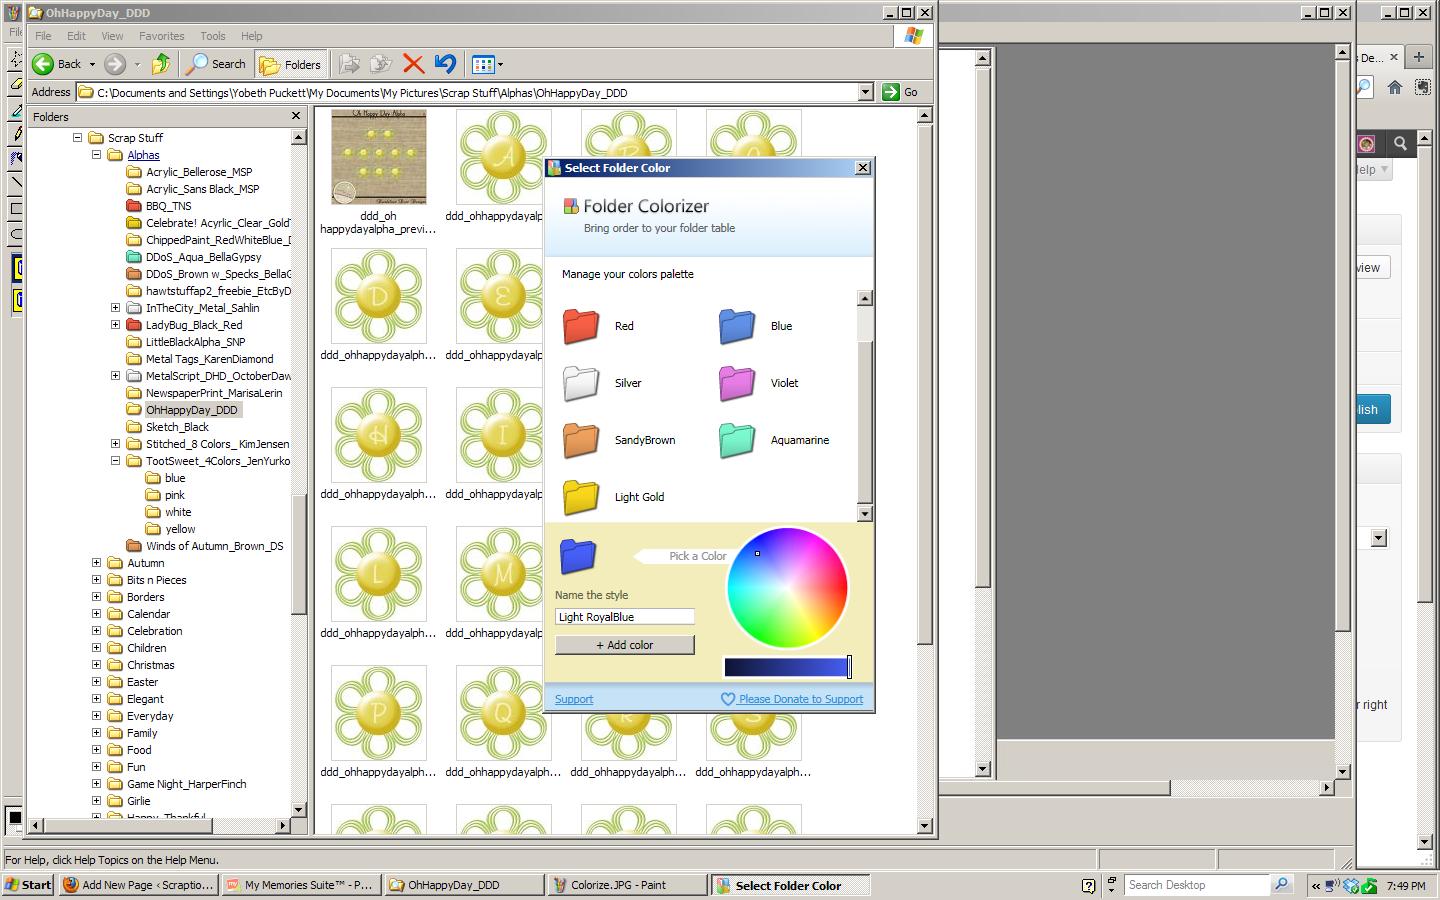Click the red Delete icon in toolbar
1440x900 pixels.
pos(413,64)
